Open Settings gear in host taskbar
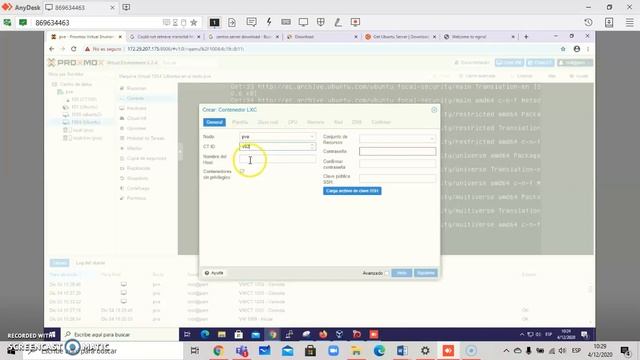Screen dimensions: 640x360 [x=425, y=351]
